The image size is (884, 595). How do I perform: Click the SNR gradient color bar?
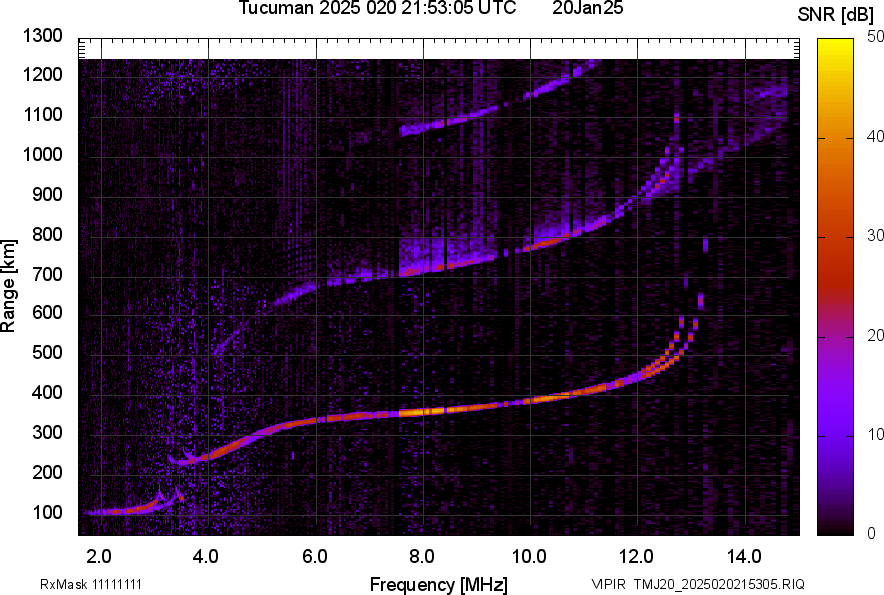[835, 287]
